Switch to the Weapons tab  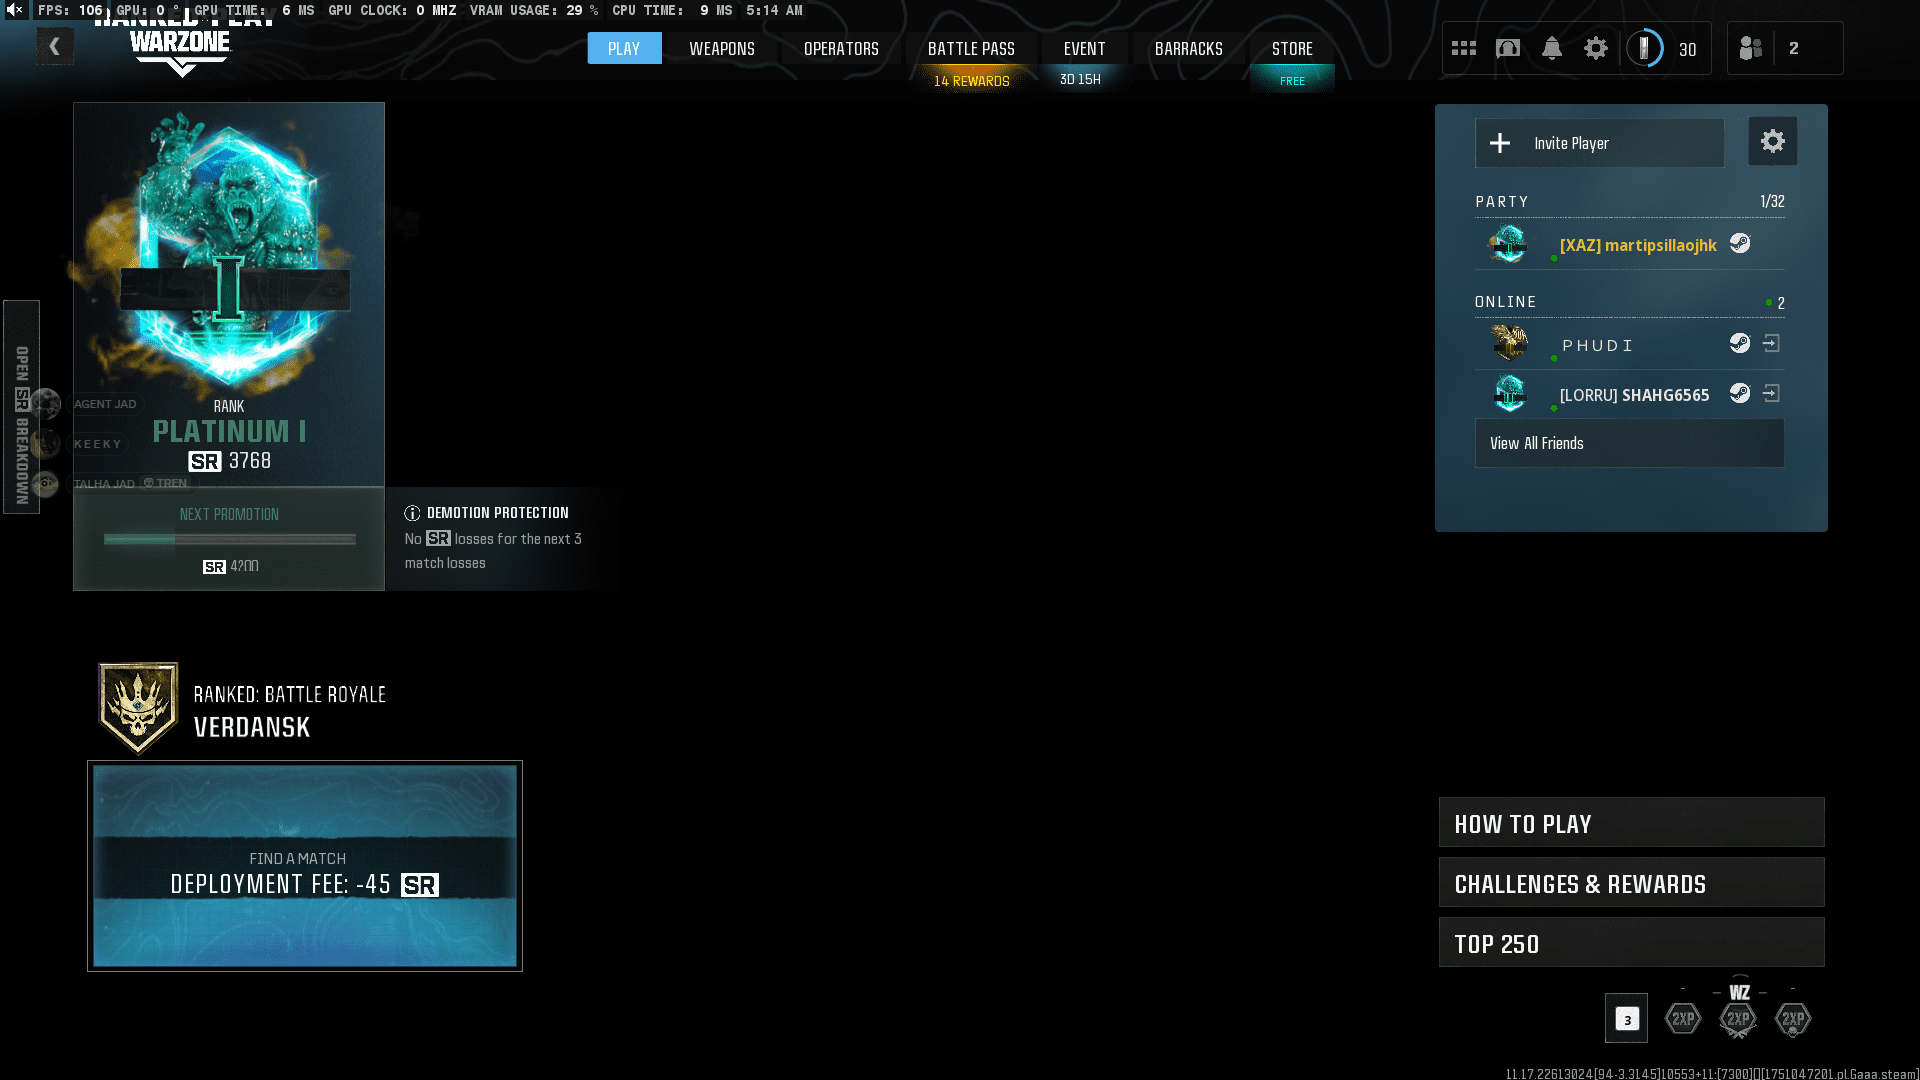[721, 48]
